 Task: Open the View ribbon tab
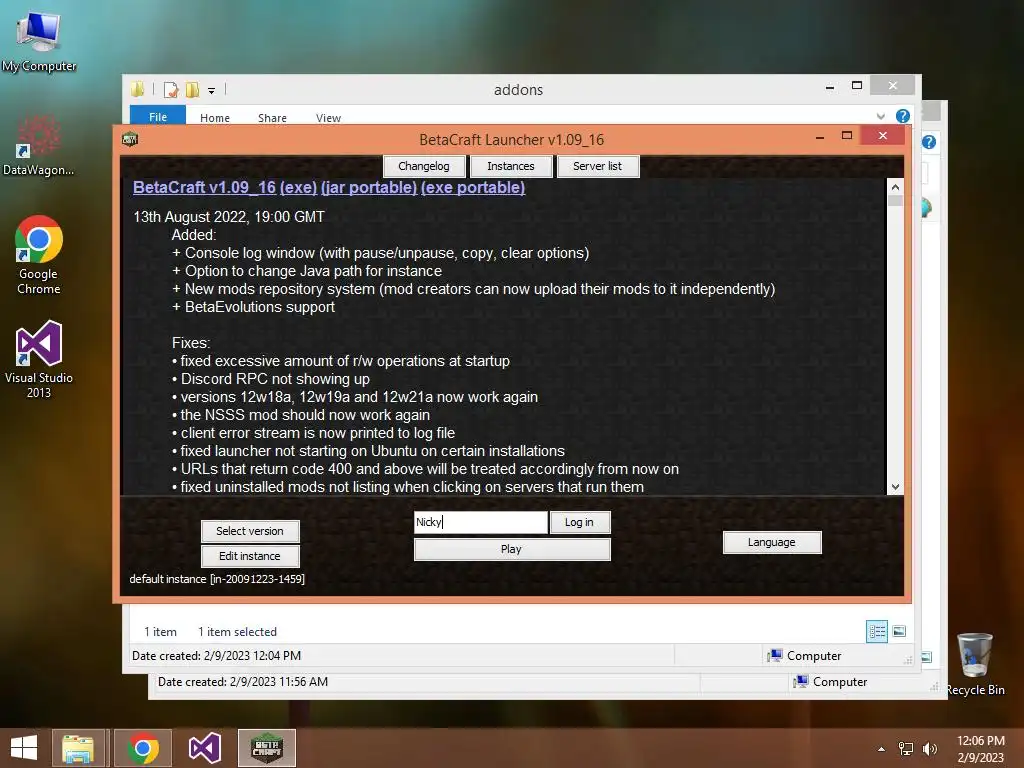pyautogui.click(x=328, y=118)
